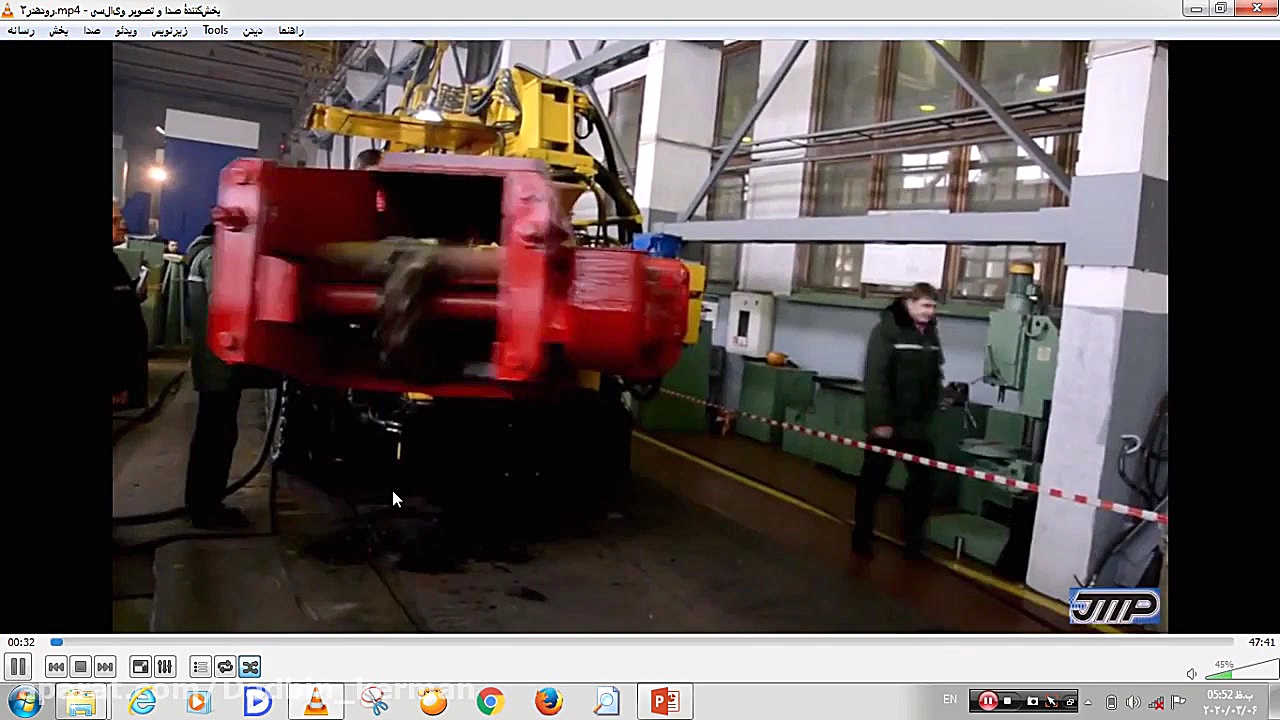This screenshot has width=1280, height=720.
Task: Mute audio via speaker icon
Action: point(1191,673)
